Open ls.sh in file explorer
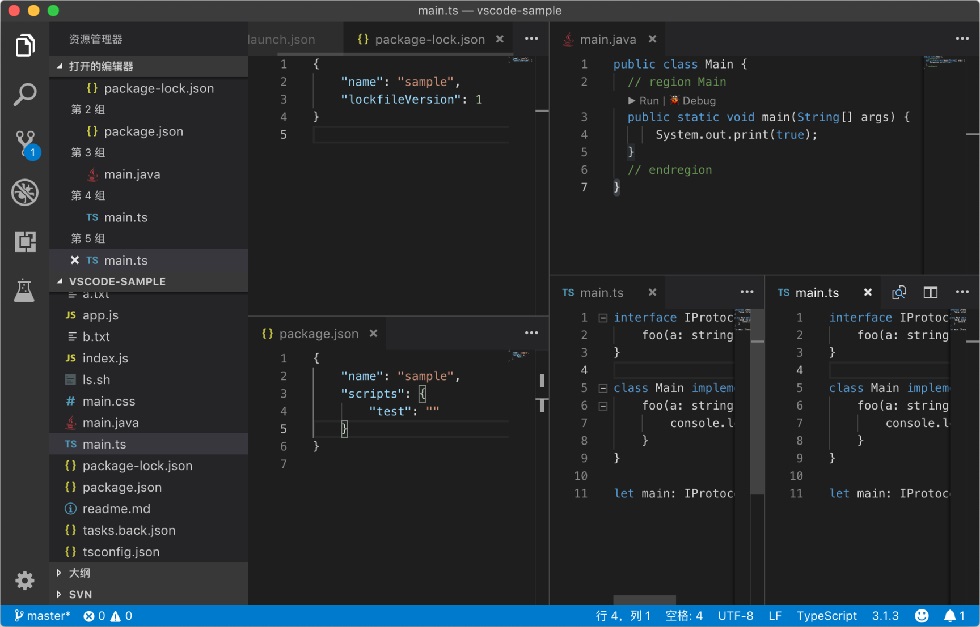This screenshot has height=627, width=980. click(x=149, y=379)
